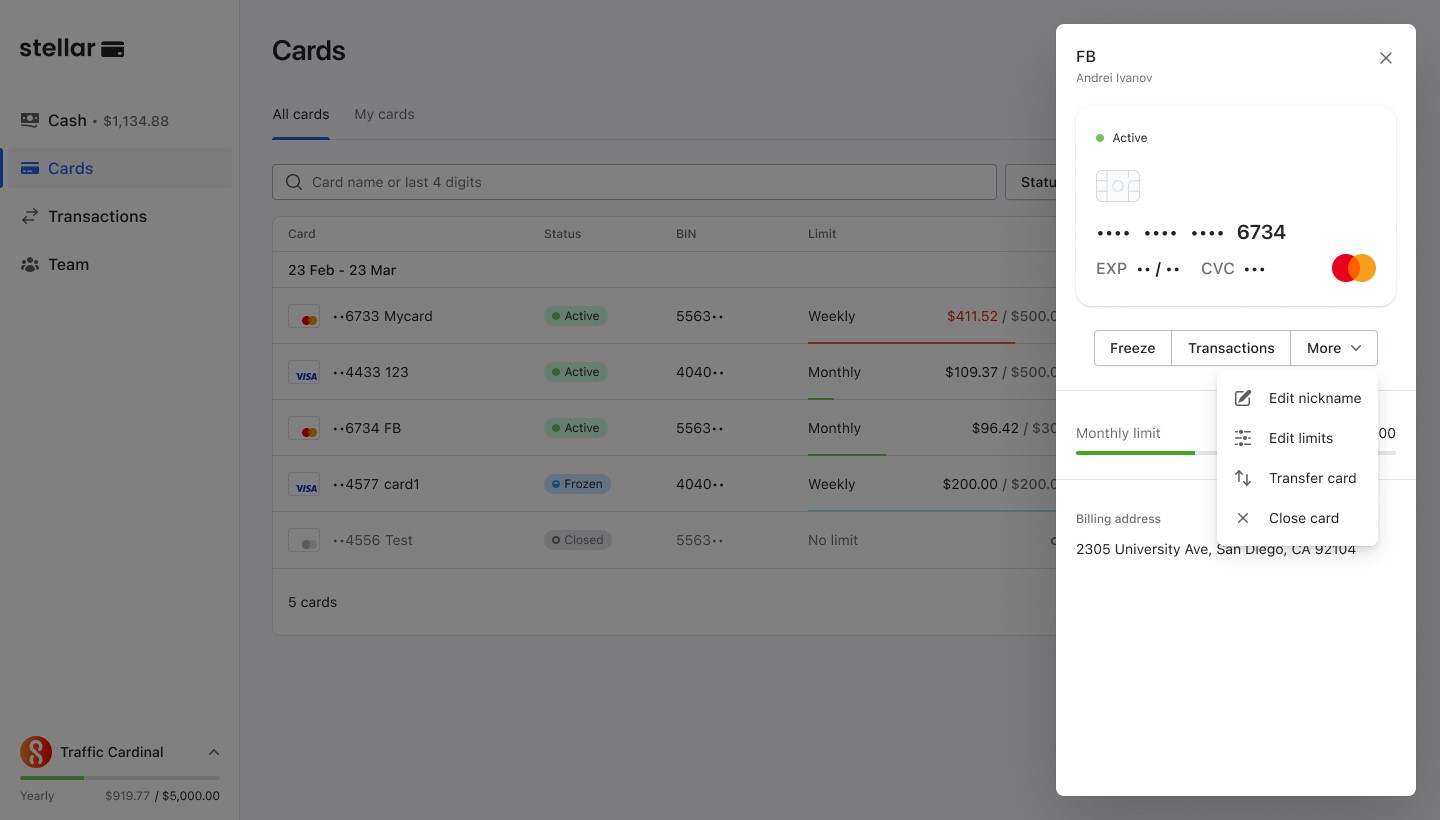Image resolution: width=1440 pixels, height=820 pixels.
Task: Open the Status filter dropdown
Action: point(1031,182)
